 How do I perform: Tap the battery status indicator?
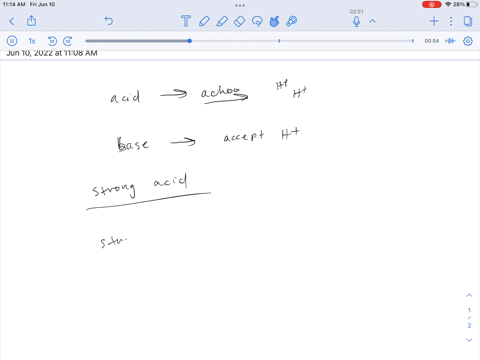pyautogui.click(x=464, y=4)
